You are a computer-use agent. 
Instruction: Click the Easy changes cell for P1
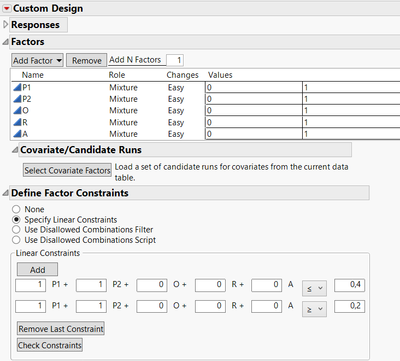pyautogui.click(x=176, y=88)
